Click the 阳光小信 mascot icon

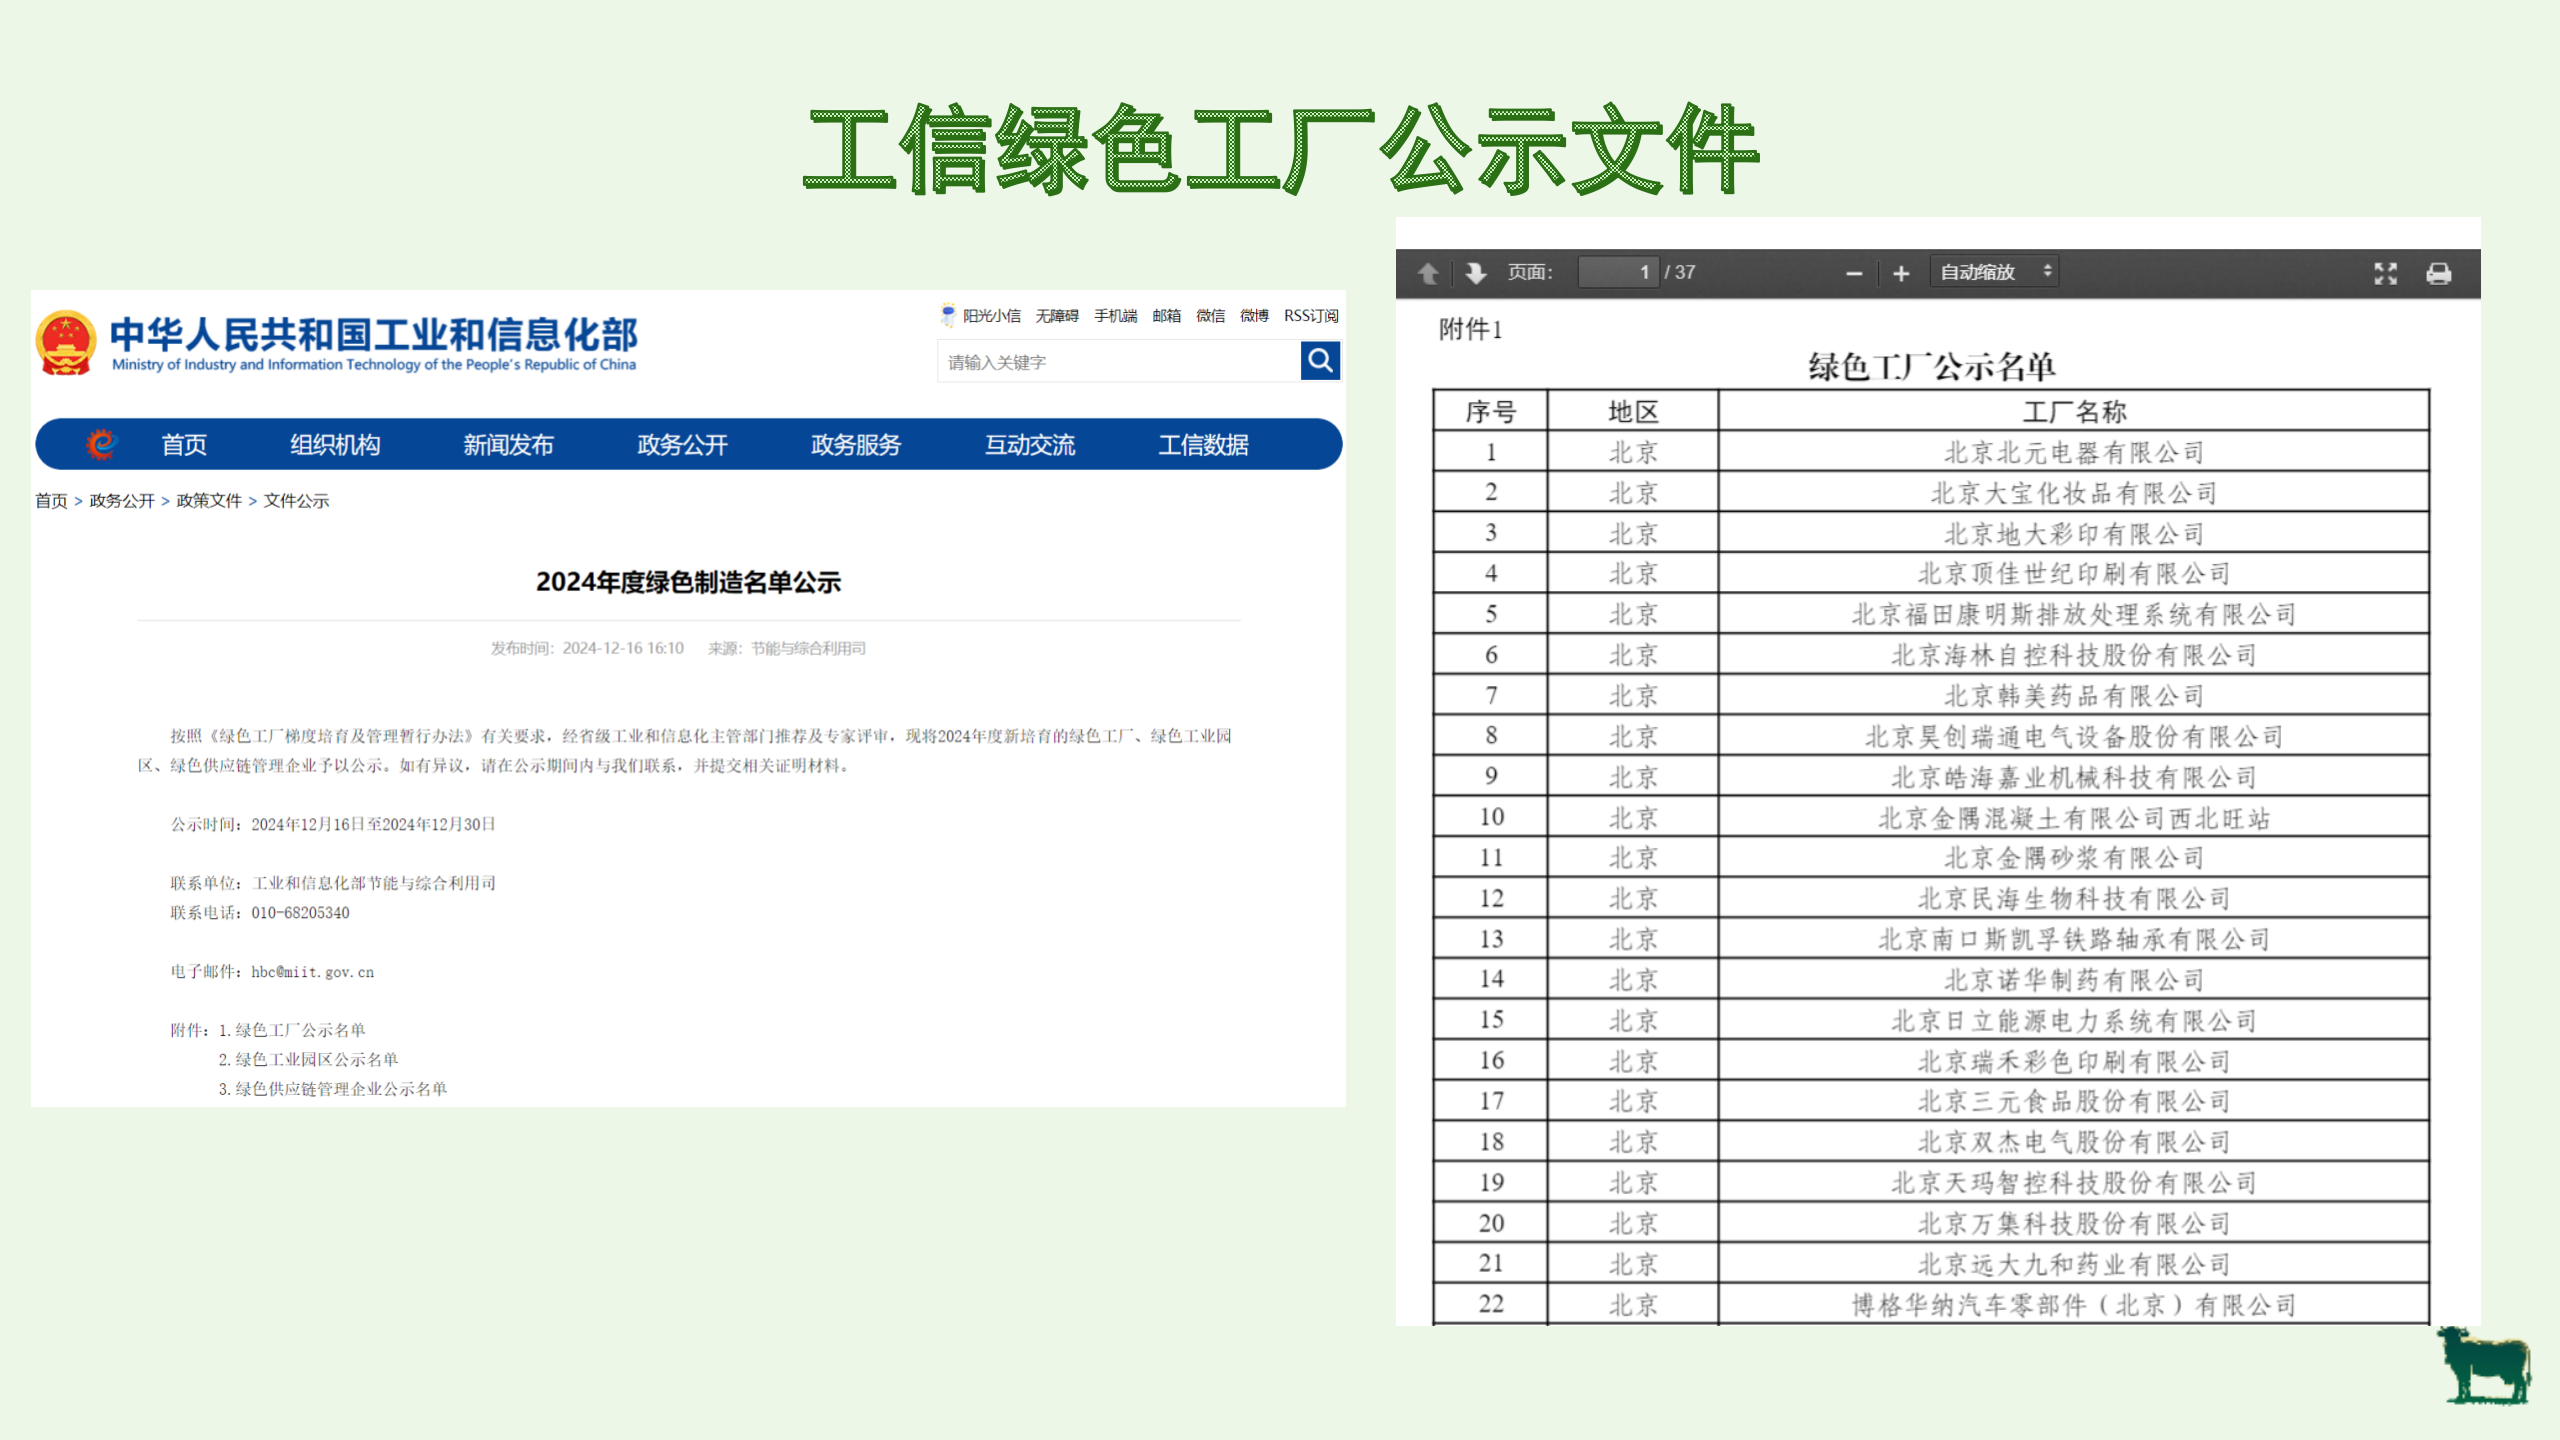coord(947,315)
